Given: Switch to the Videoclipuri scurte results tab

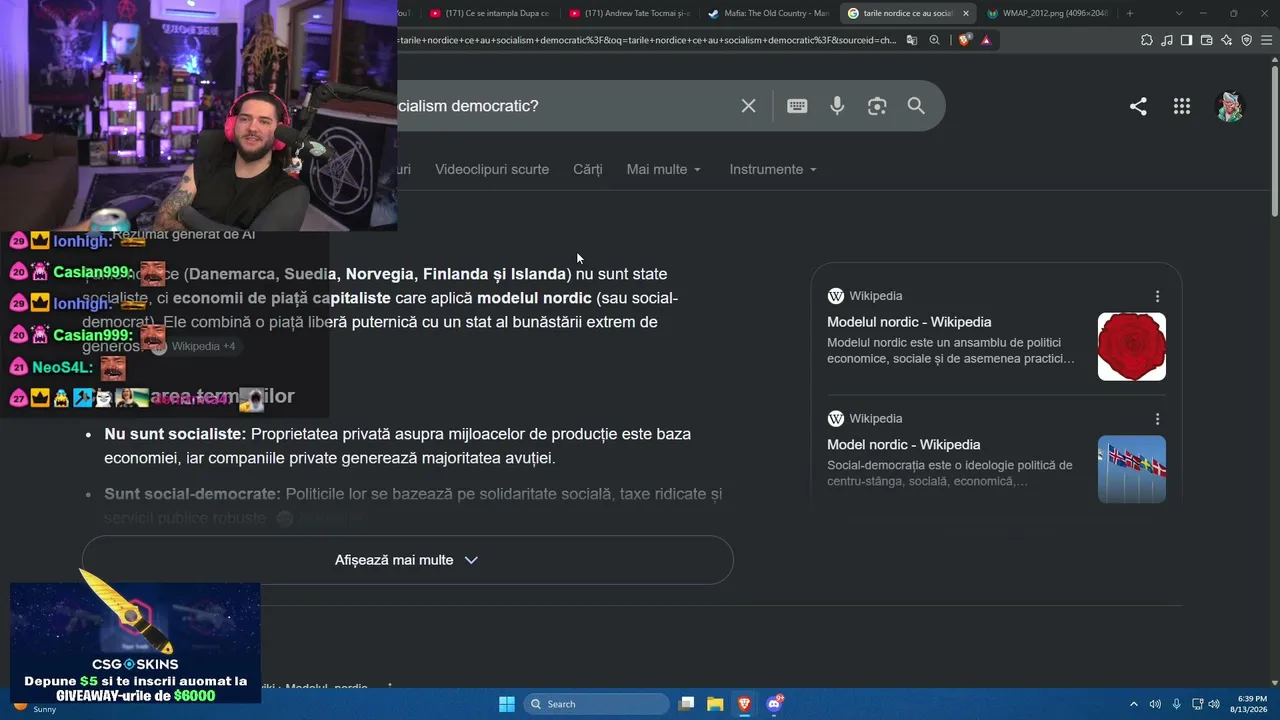Looking at the screenshot, I should (492, 170).
